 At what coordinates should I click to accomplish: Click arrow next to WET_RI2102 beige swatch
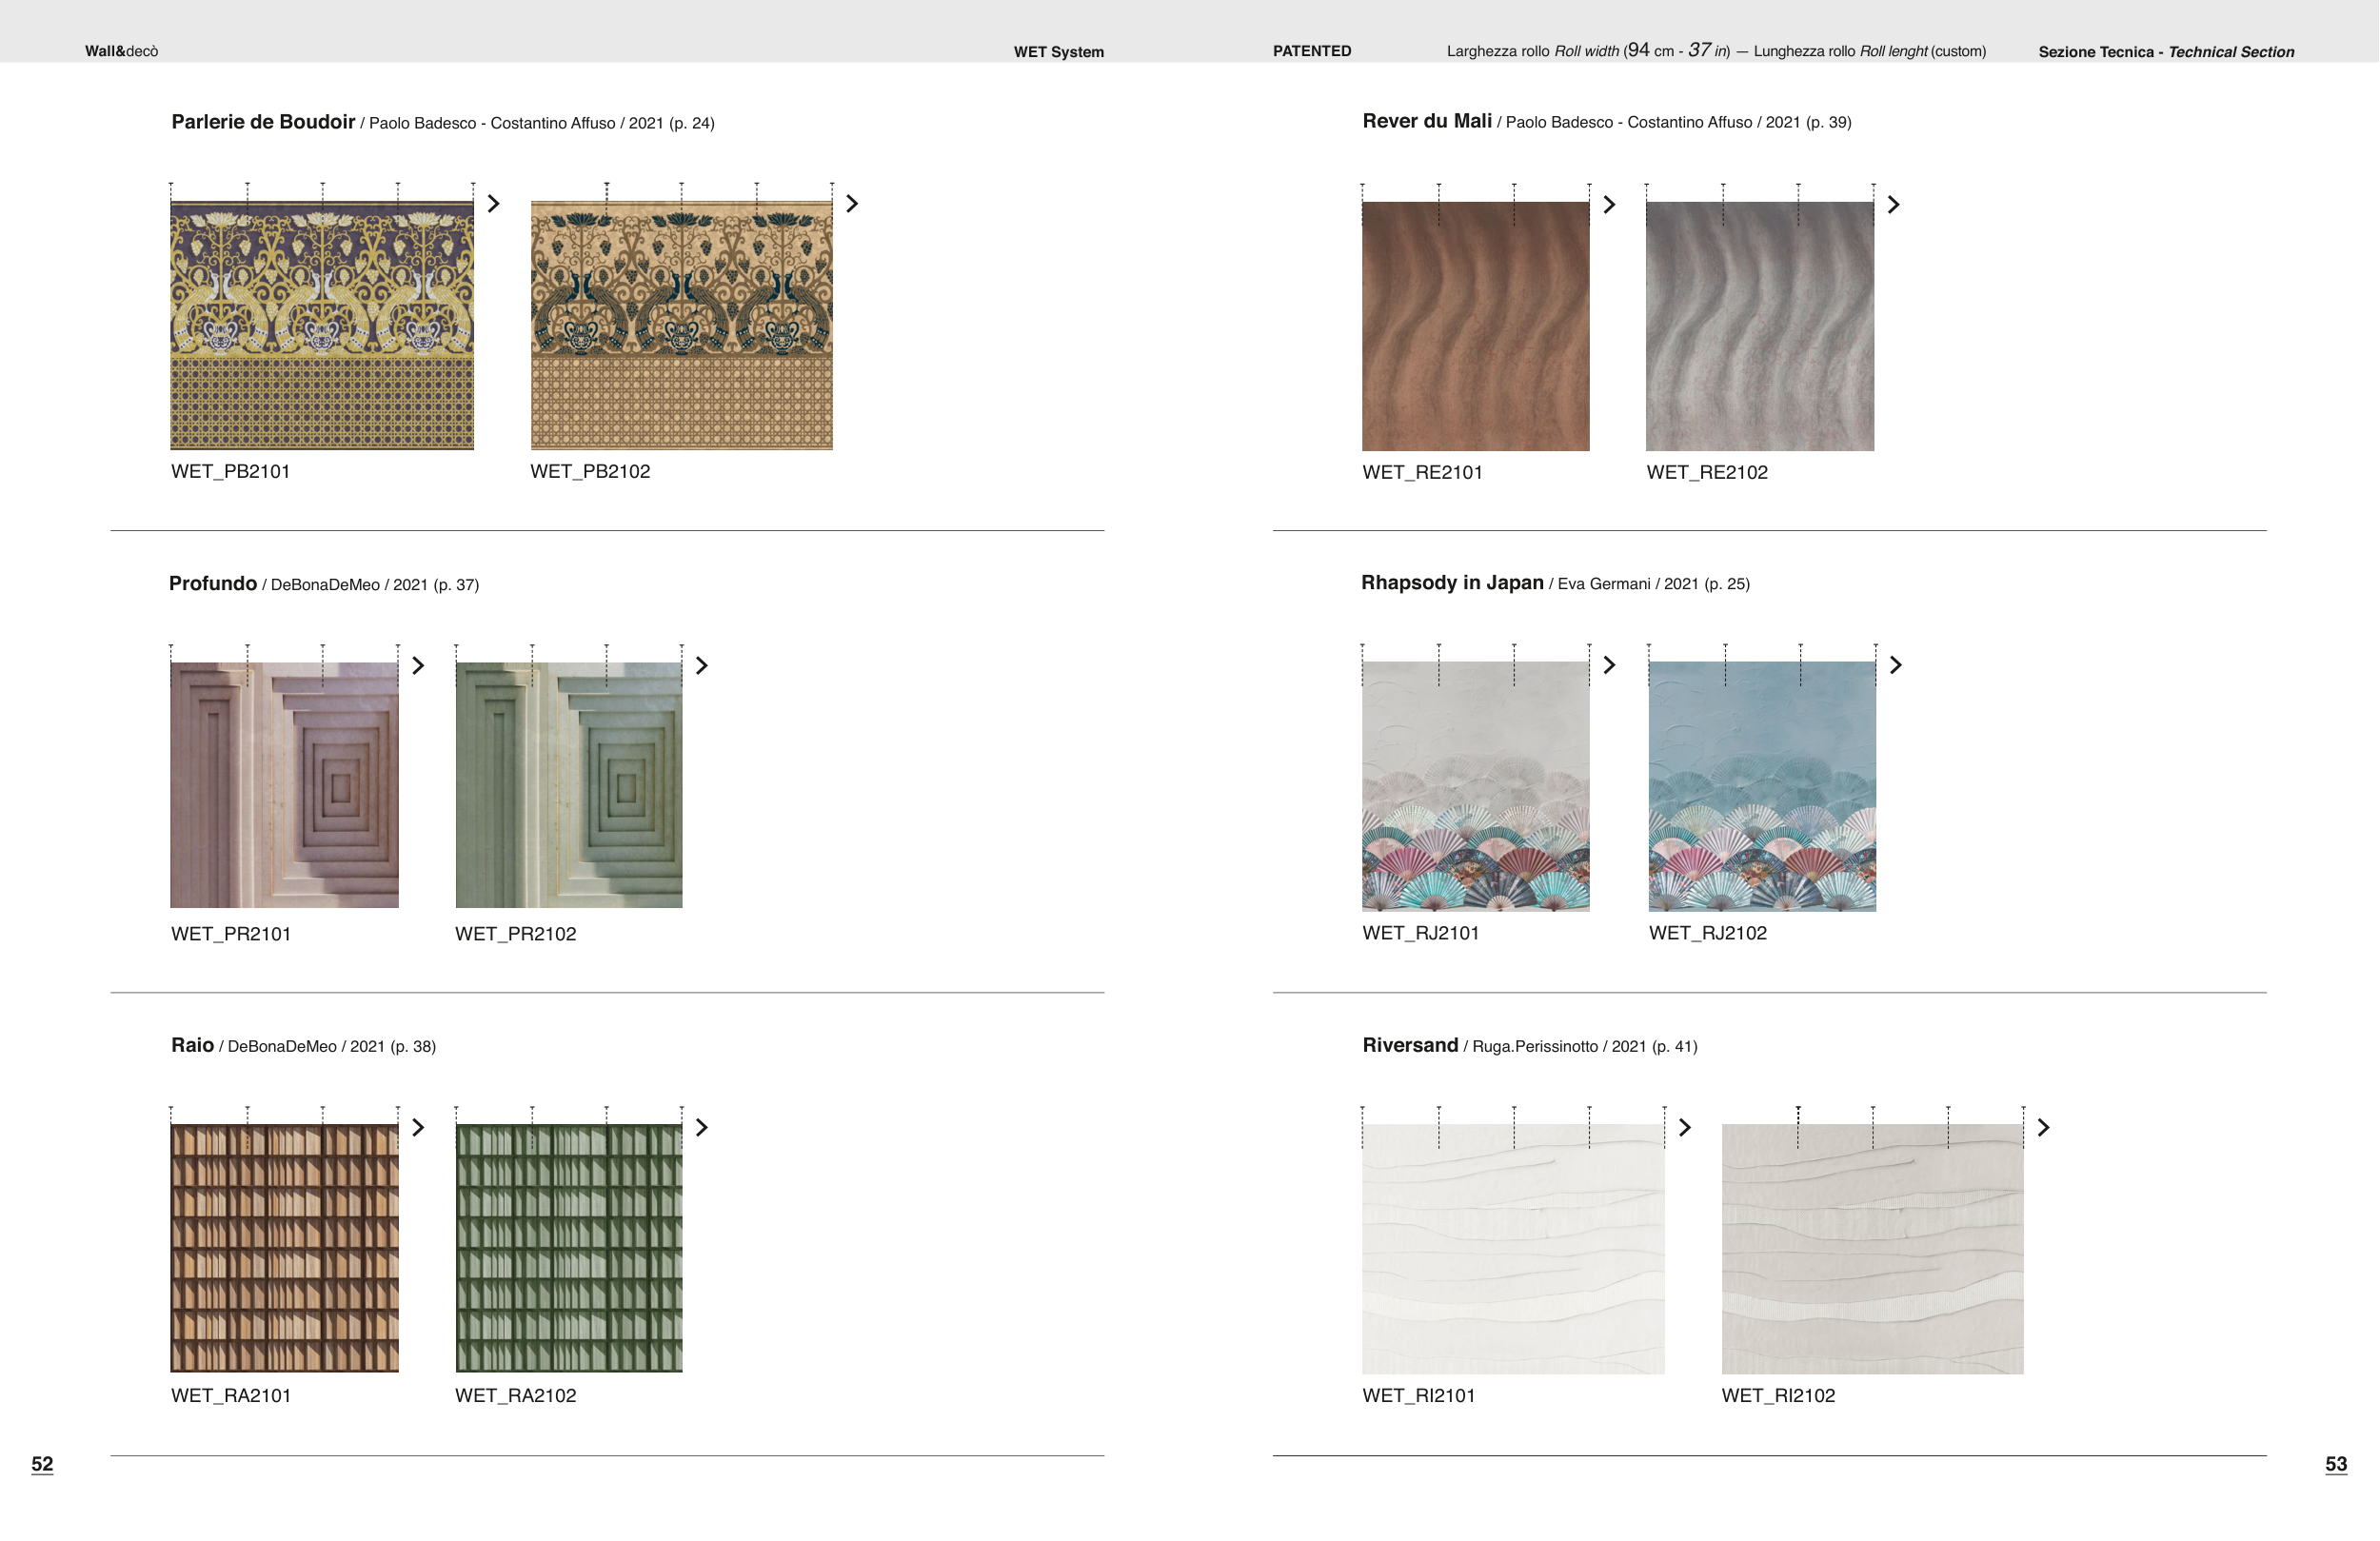click(x=2043, y=1128)
